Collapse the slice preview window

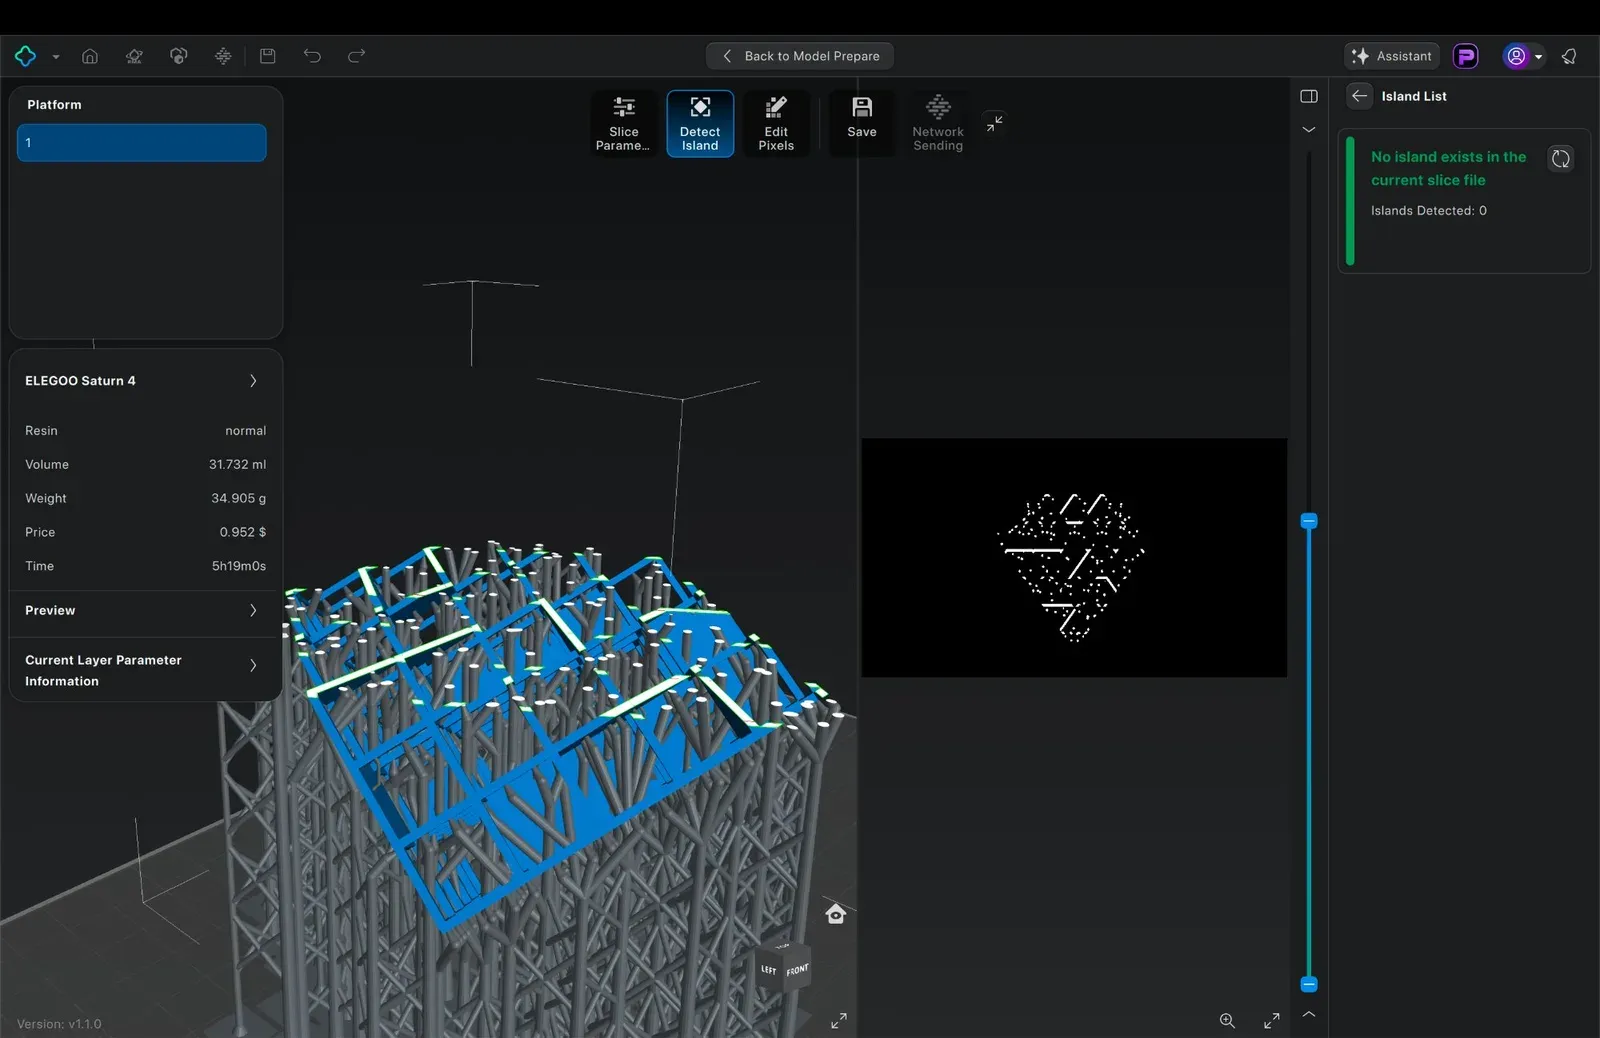(x=994, y=123)
